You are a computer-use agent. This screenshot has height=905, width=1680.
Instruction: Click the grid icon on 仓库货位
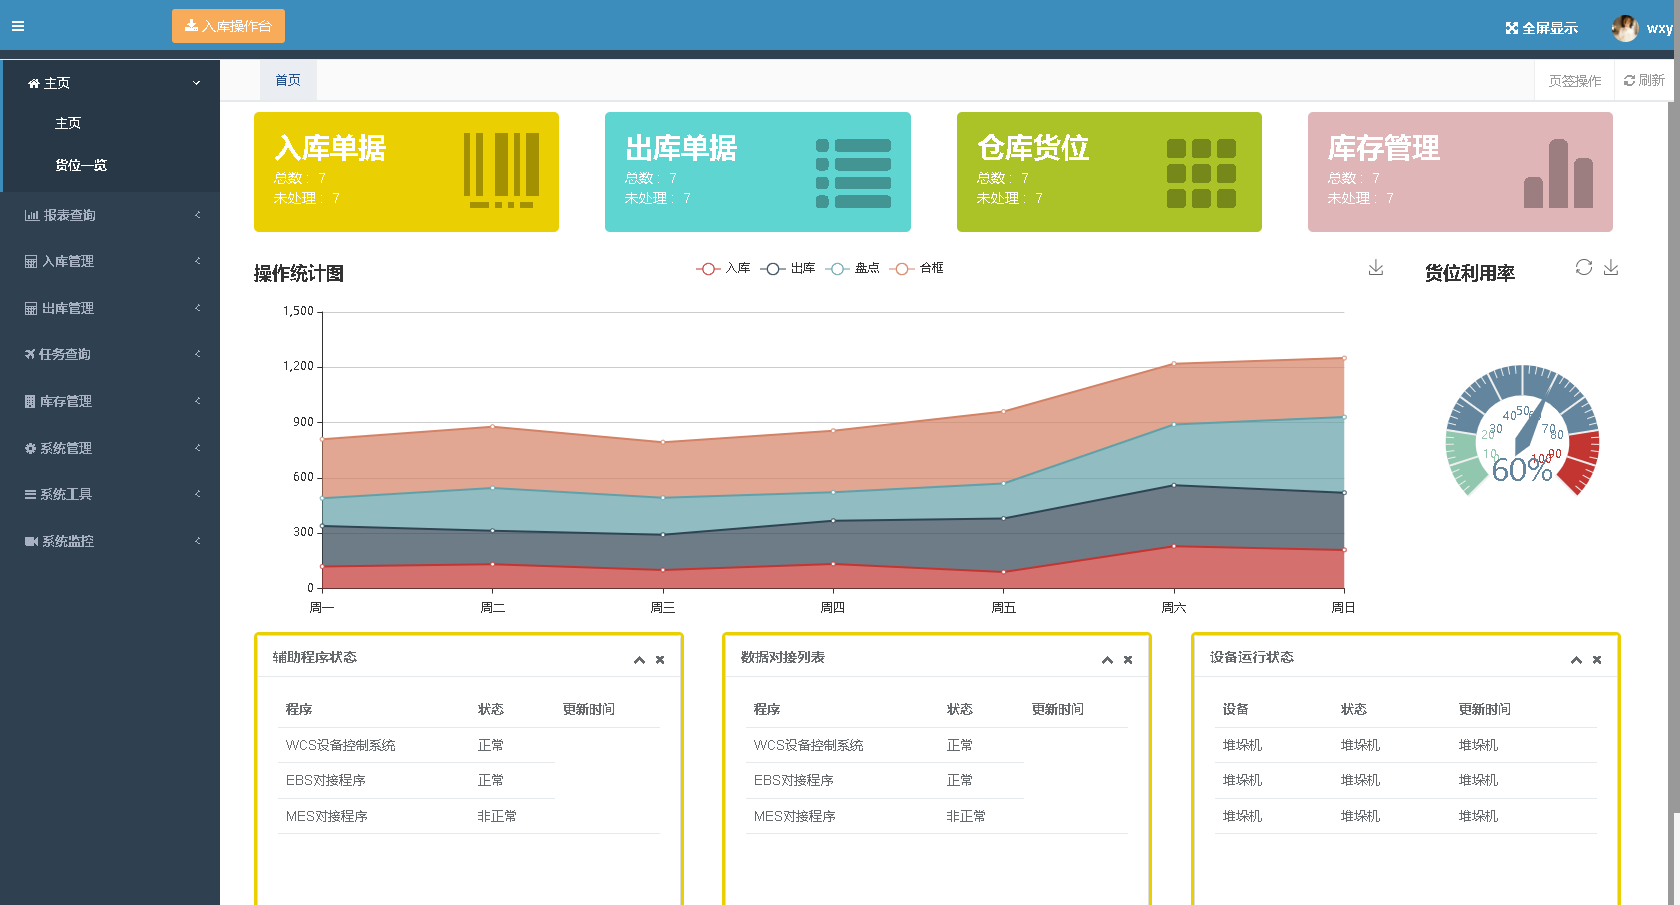click(x=1201, y=173)
